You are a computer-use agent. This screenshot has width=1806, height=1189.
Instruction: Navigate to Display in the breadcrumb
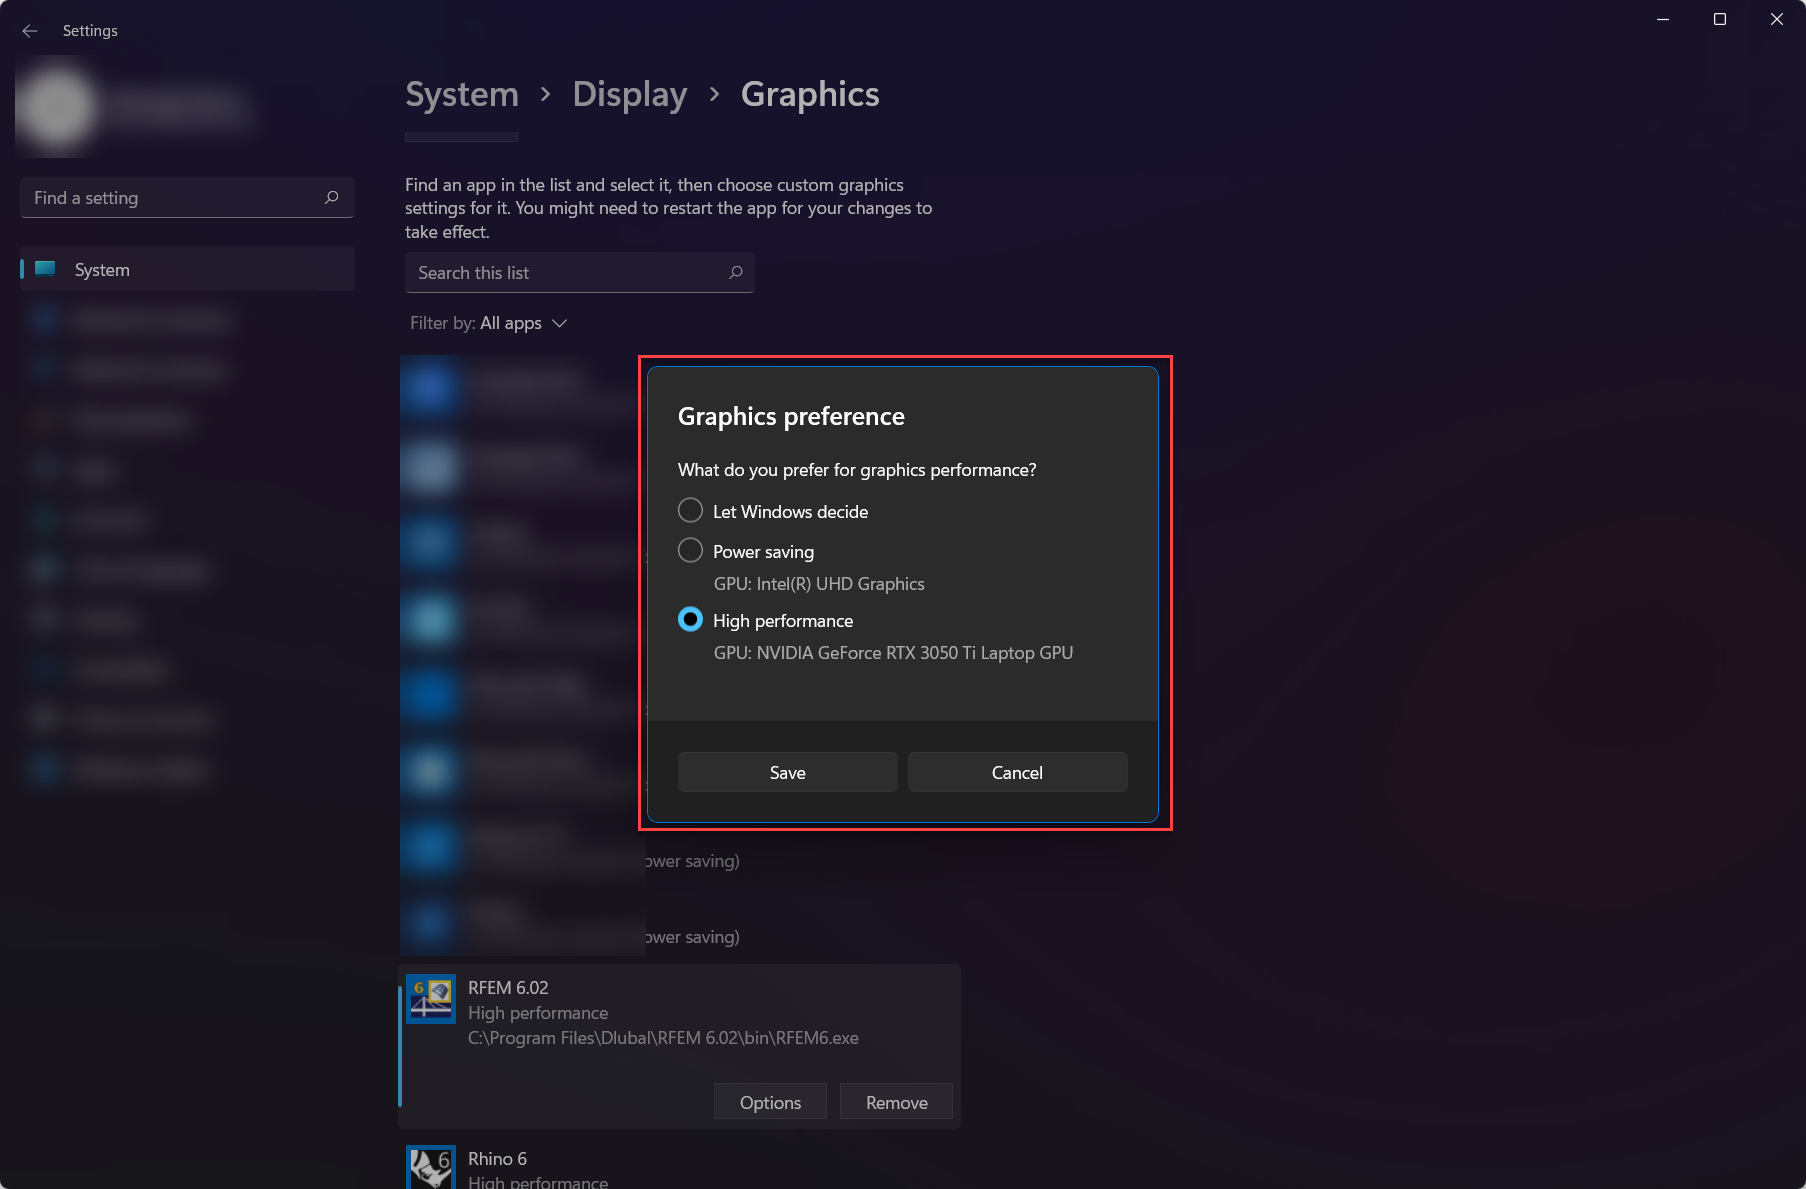coord(630,94)
